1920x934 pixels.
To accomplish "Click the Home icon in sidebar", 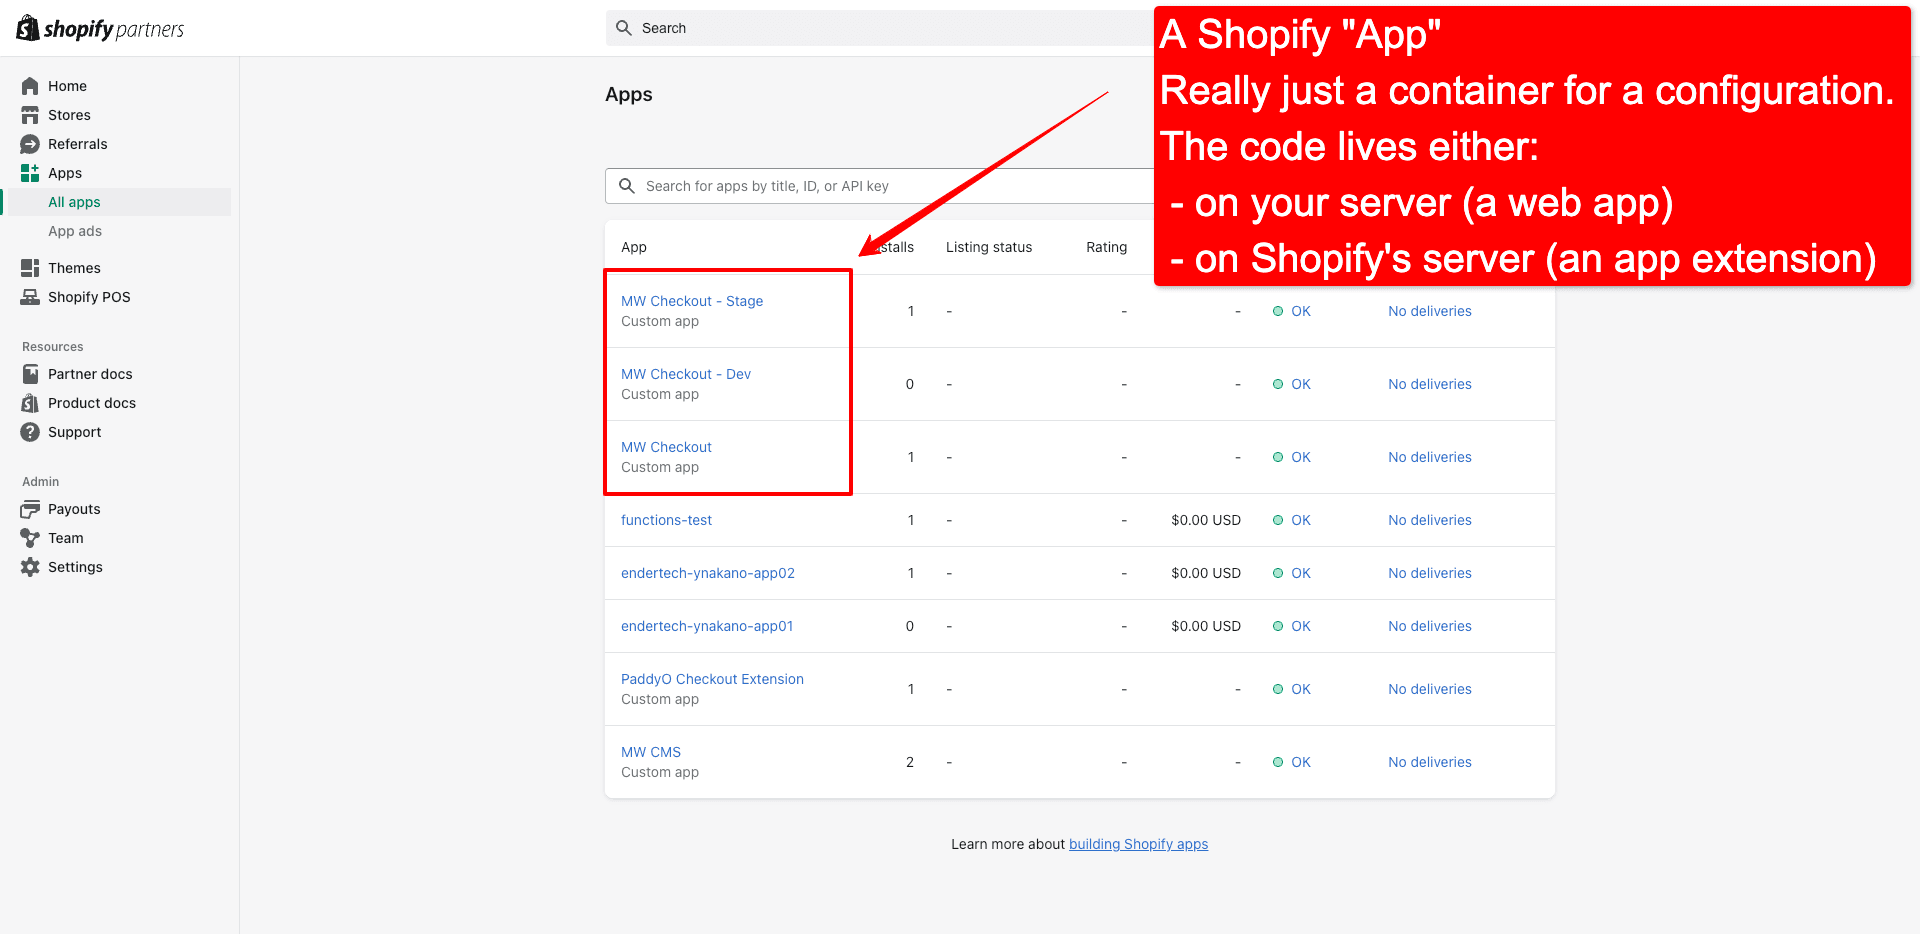I will tap(30, 86).
